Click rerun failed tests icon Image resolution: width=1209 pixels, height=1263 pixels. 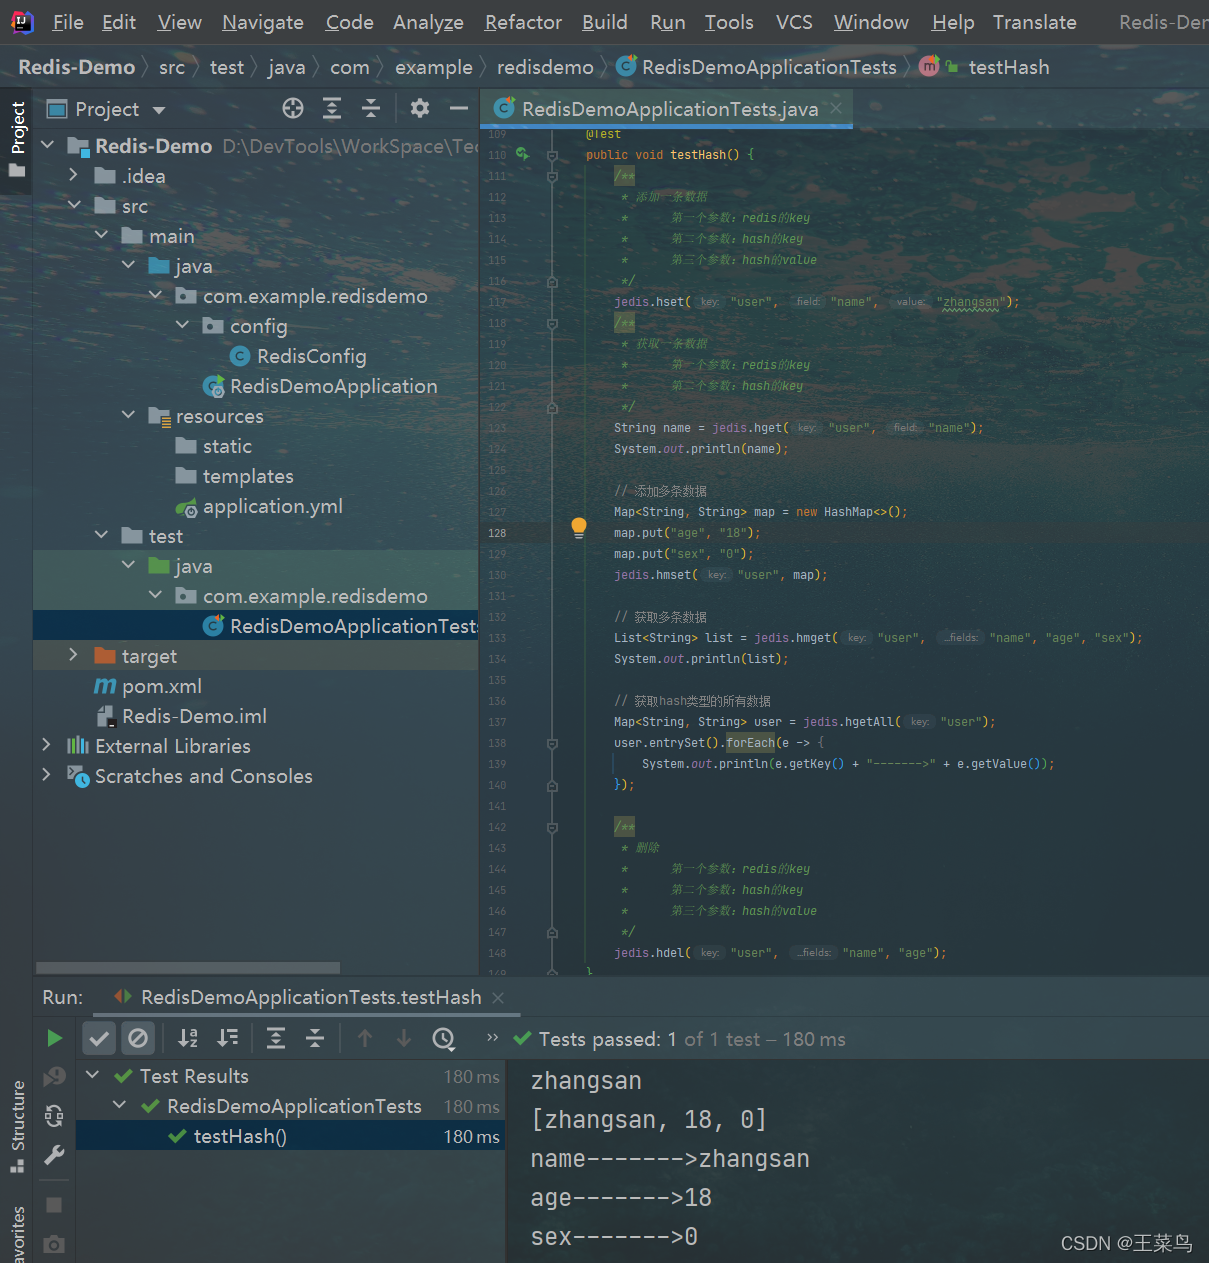click(x=55, y=1076)
